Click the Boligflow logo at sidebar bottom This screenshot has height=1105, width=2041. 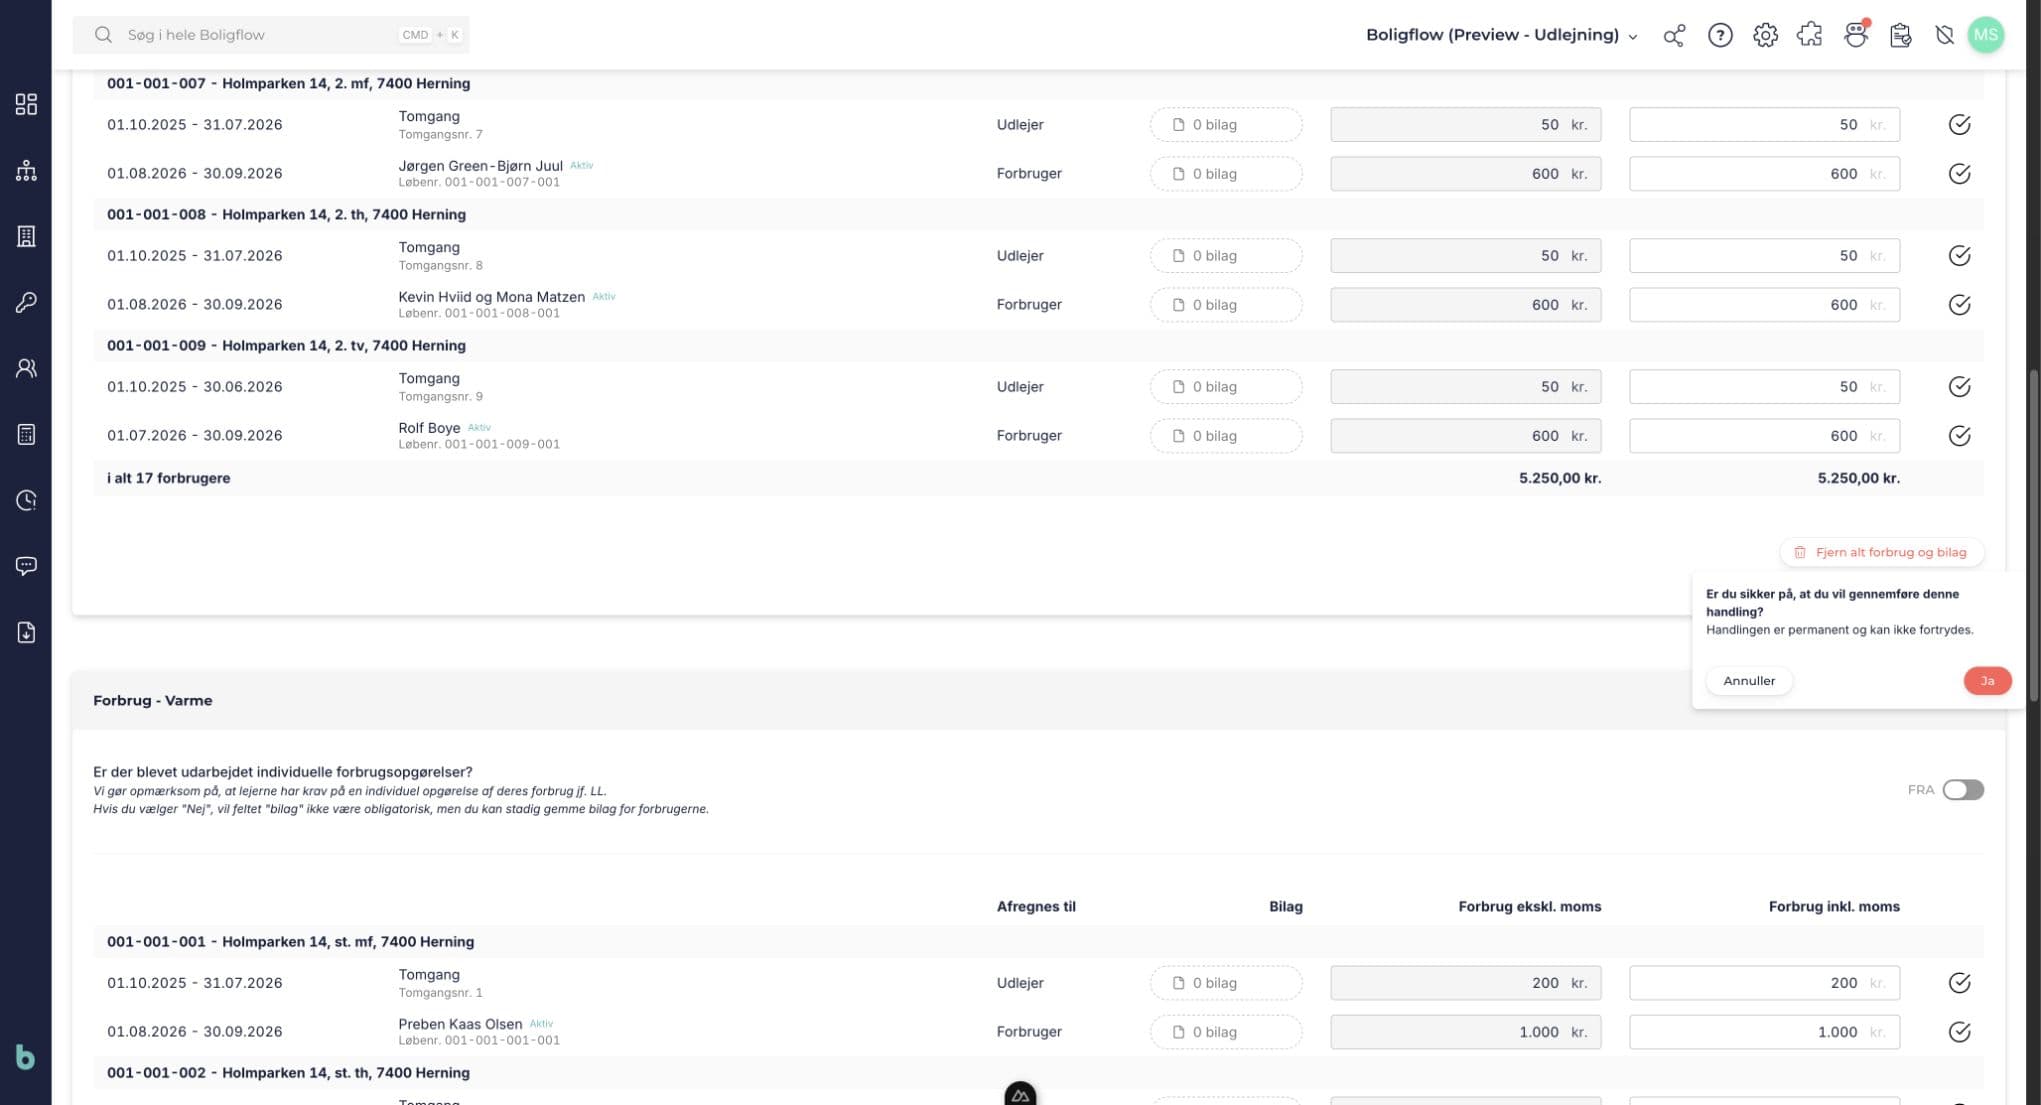(26, 1057)
